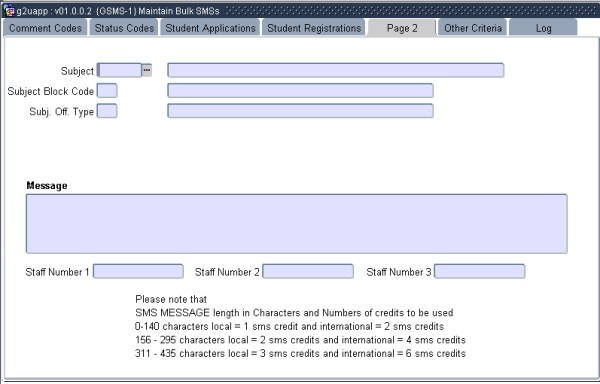Click the g2uapp window title icon

(9, 11)
